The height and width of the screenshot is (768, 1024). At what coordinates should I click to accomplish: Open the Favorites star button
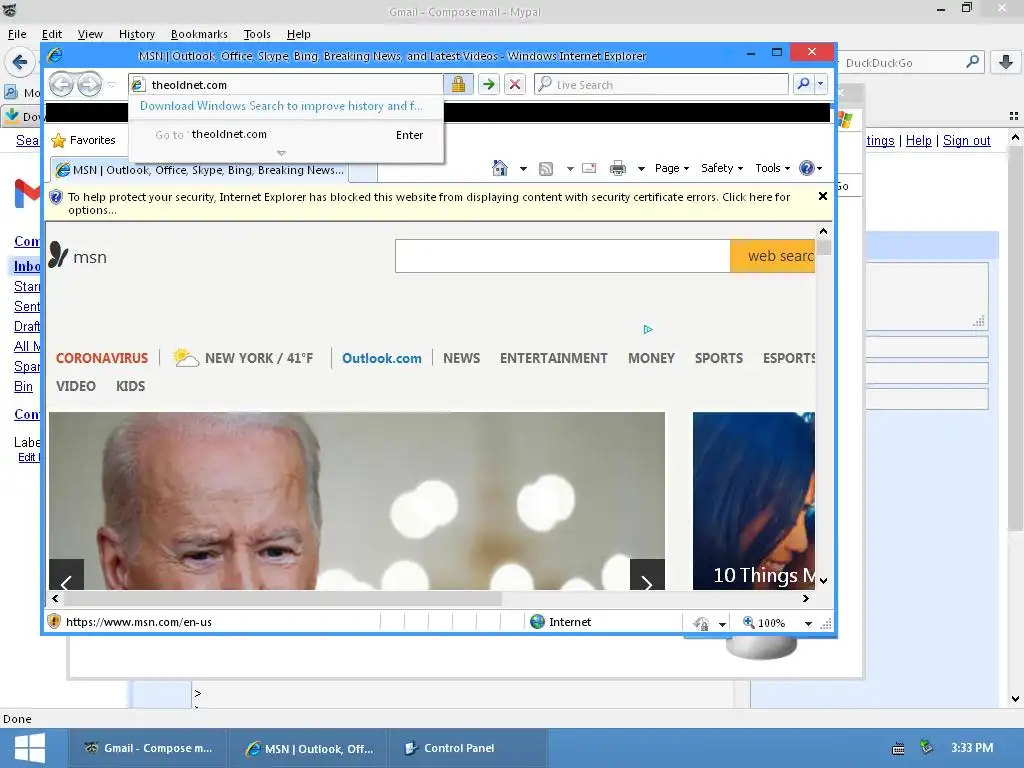click(x=84, y=140)
